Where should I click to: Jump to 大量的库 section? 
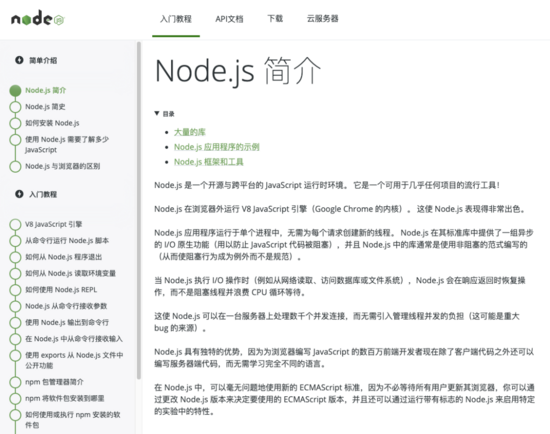[x=189, y=132]
